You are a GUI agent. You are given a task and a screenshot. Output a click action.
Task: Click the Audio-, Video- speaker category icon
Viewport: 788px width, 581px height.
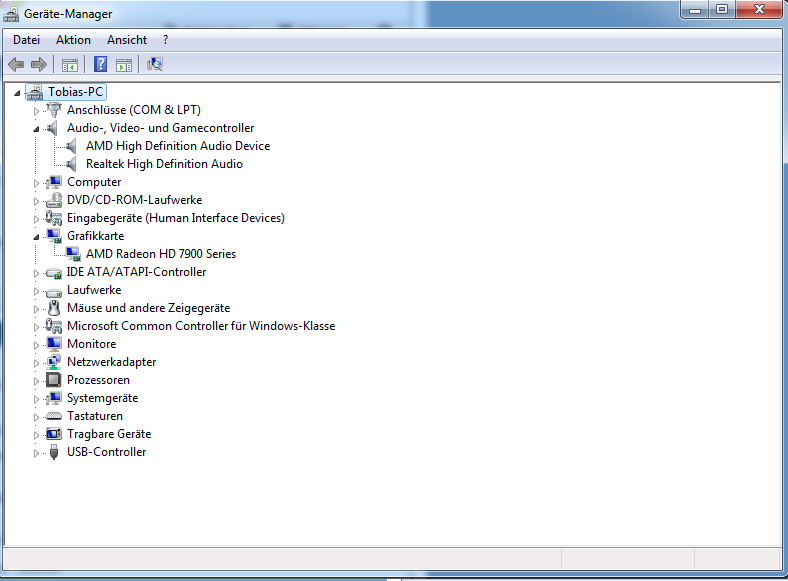(x=52, y=128)
